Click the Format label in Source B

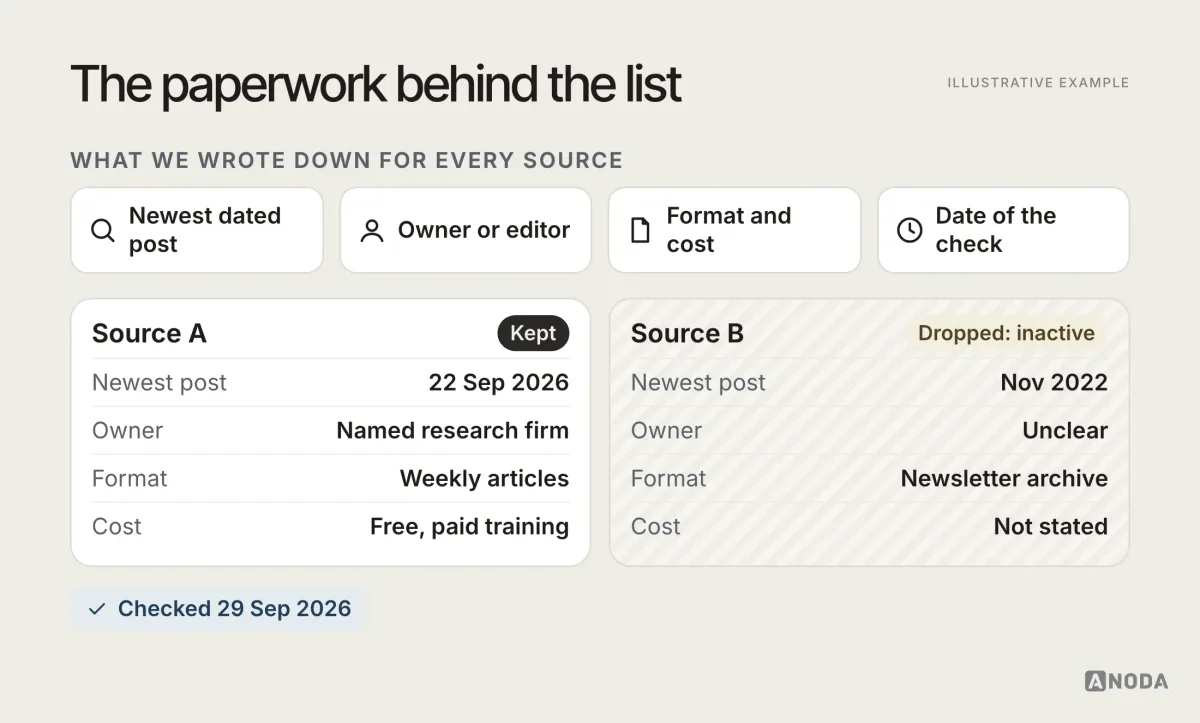[x=669, y=478]
